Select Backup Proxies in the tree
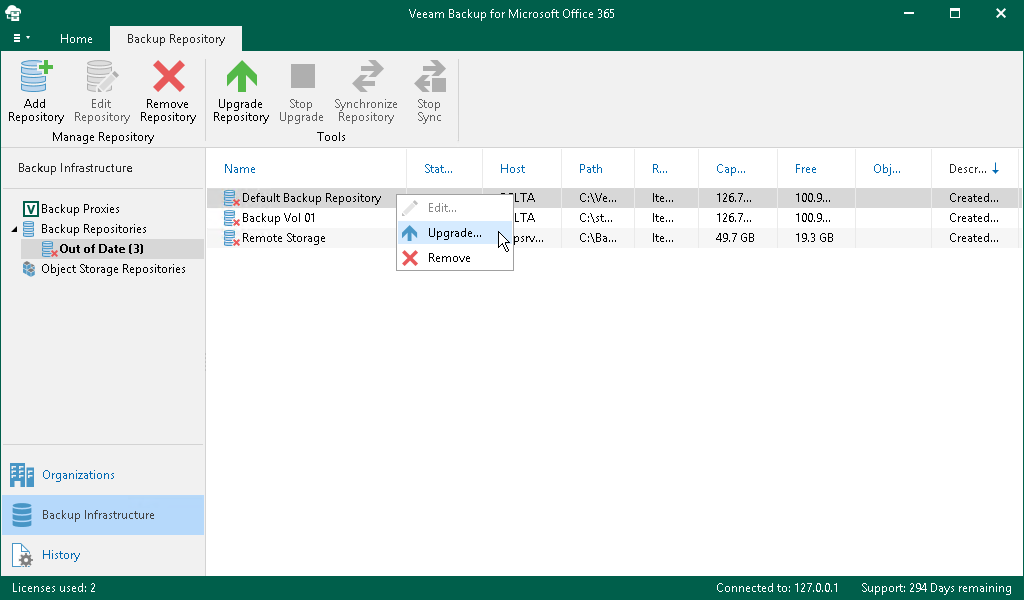1024x600 pixels. coord(80,209)
